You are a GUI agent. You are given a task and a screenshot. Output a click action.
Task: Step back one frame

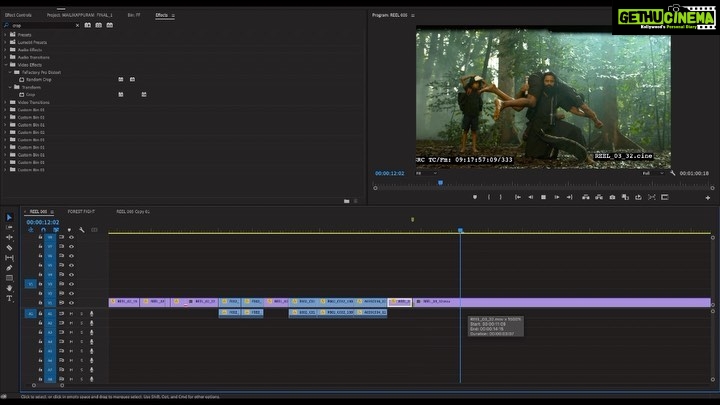(x=530, y=197)
